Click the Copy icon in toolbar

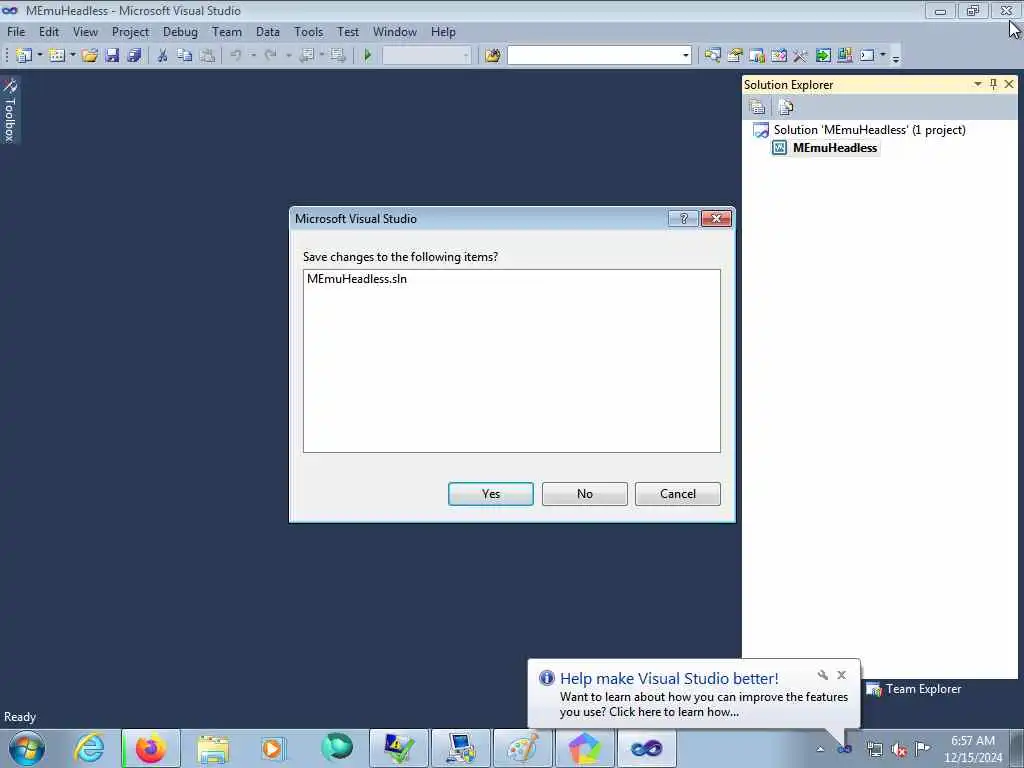click(185, 56)
